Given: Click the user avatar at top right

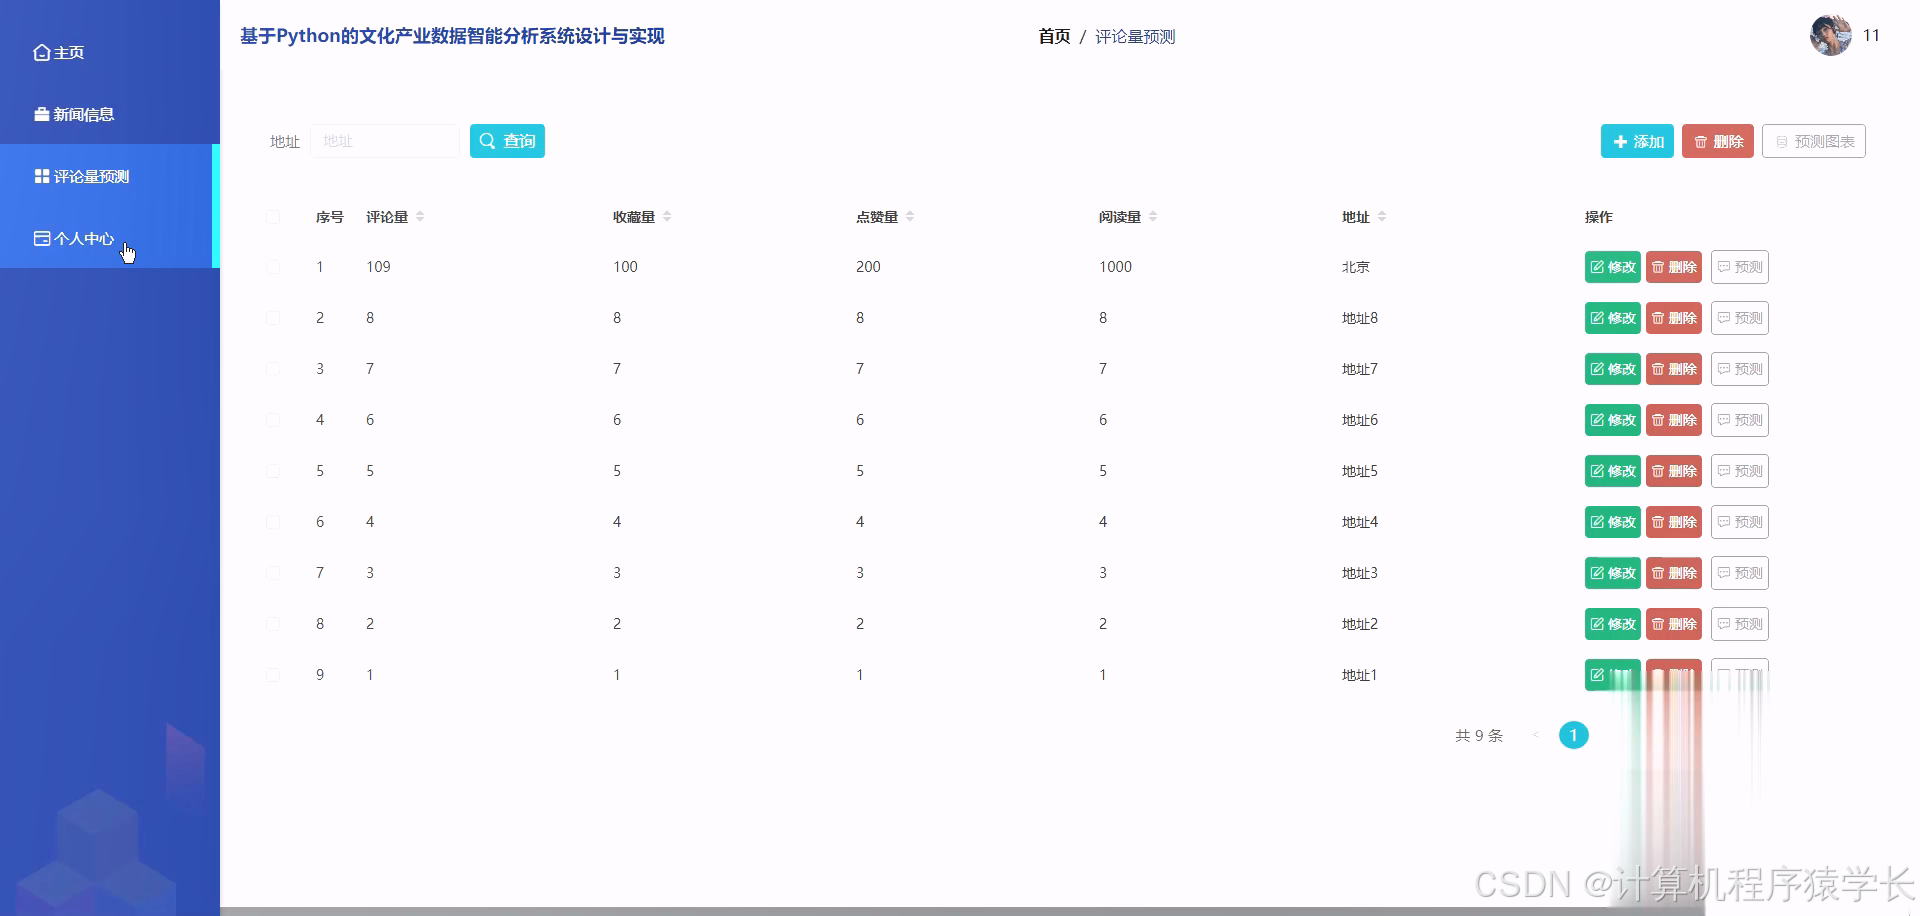Looking at the screenshot, I should (x=1830, y=36).
